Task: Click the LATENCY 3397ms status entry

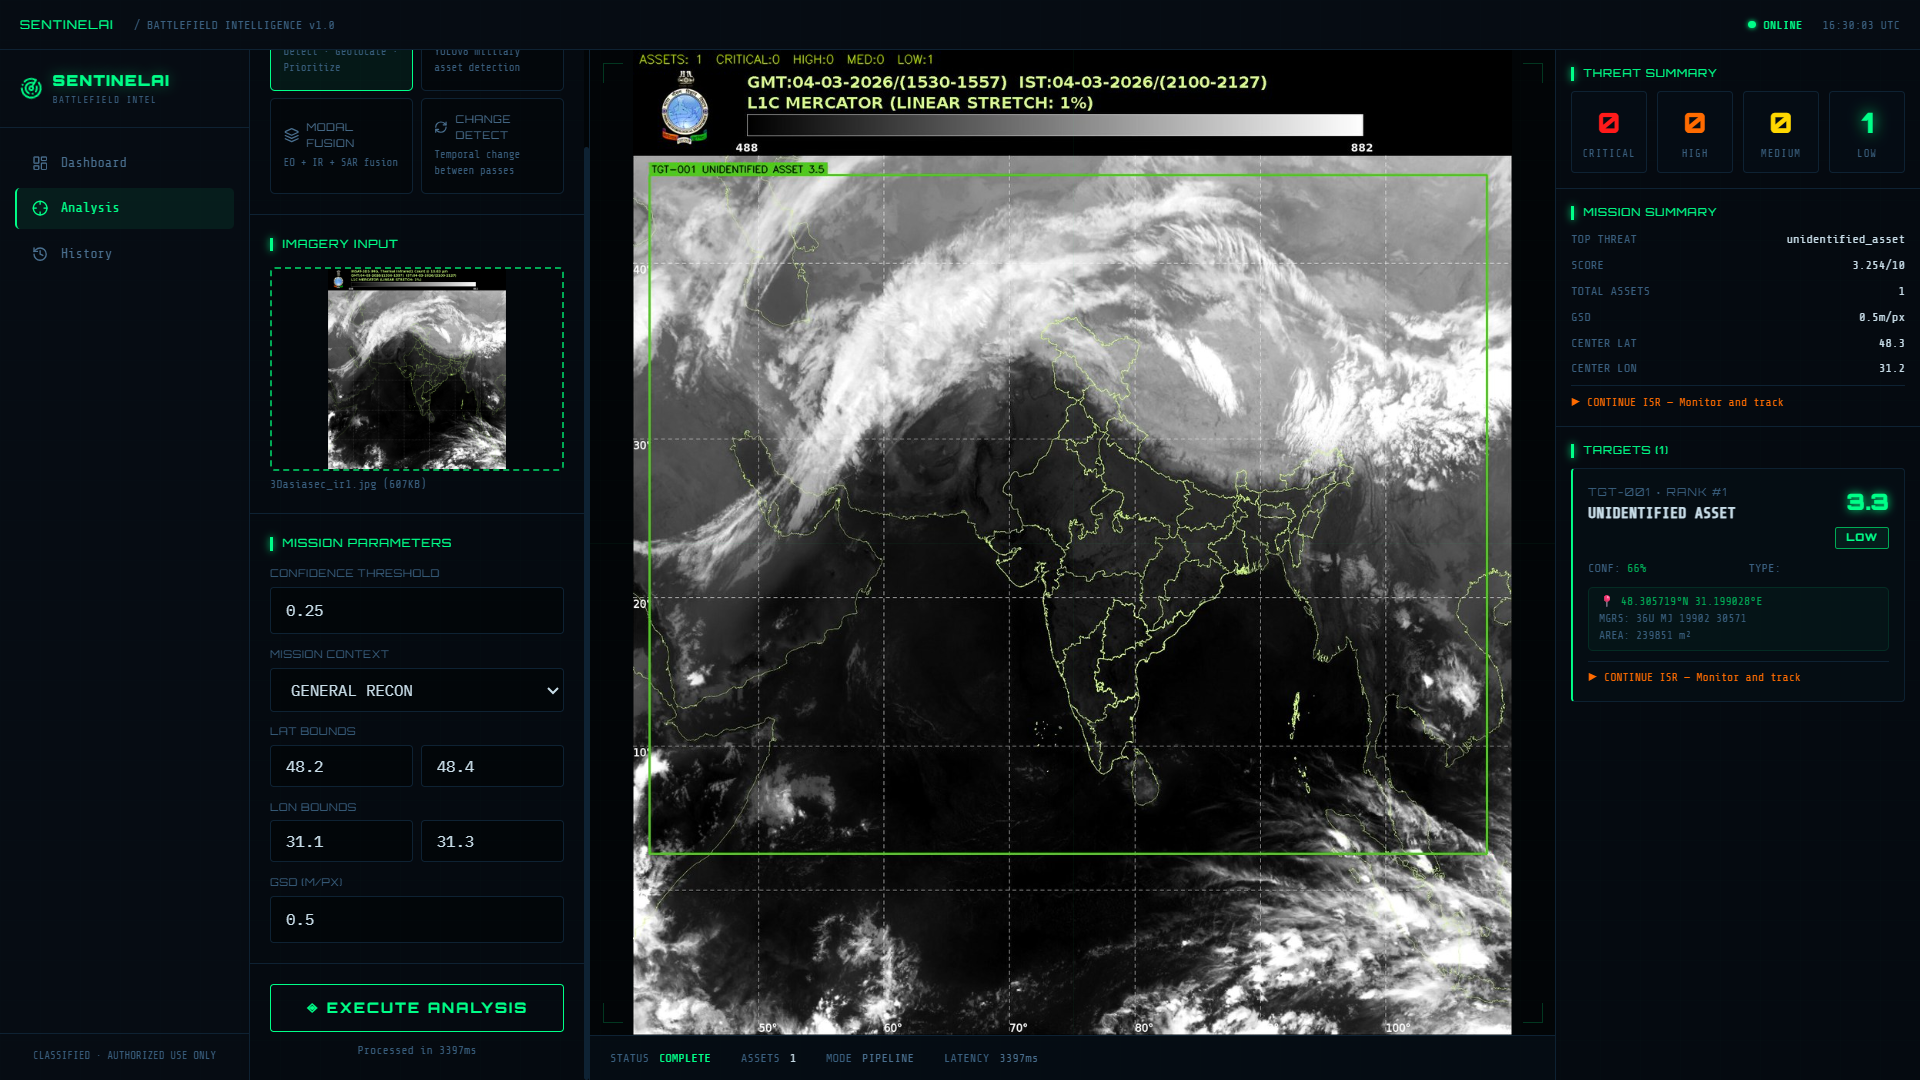Action: pyautogui.click(x=991, y=1058)
